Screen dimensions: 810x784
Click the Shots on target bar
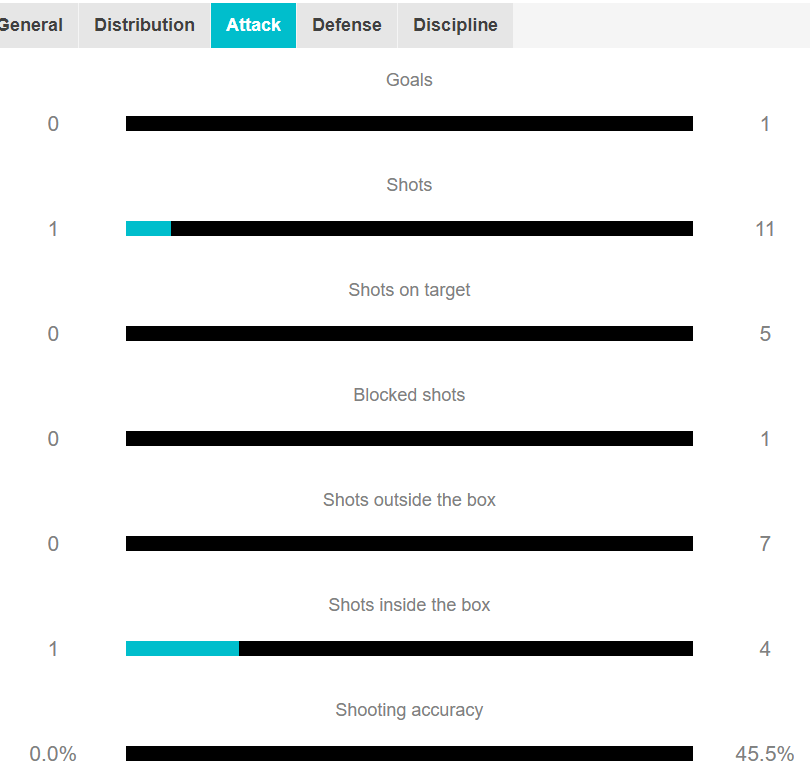click(x=409, y=334)
